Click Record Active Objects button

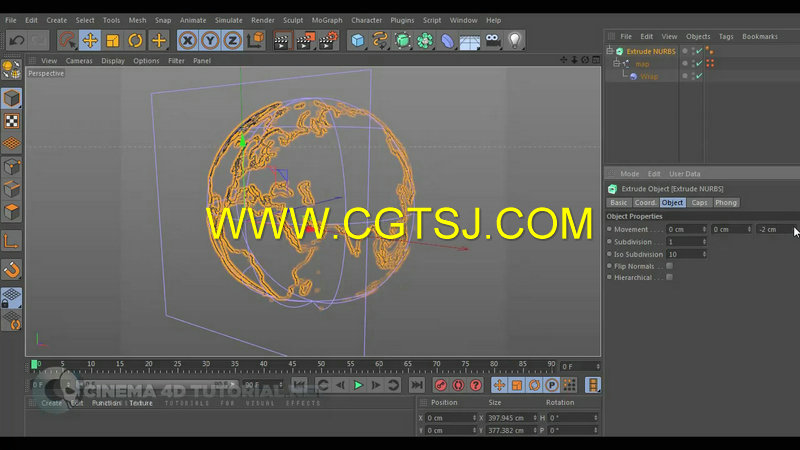tap(441, 385)
